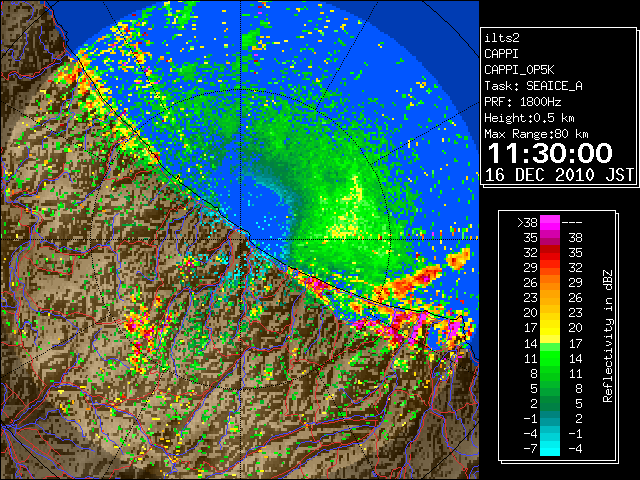Click the 'ilts2' radar name label
The height and width of the screenshot is (480, 640).
(x=502, y=38)
